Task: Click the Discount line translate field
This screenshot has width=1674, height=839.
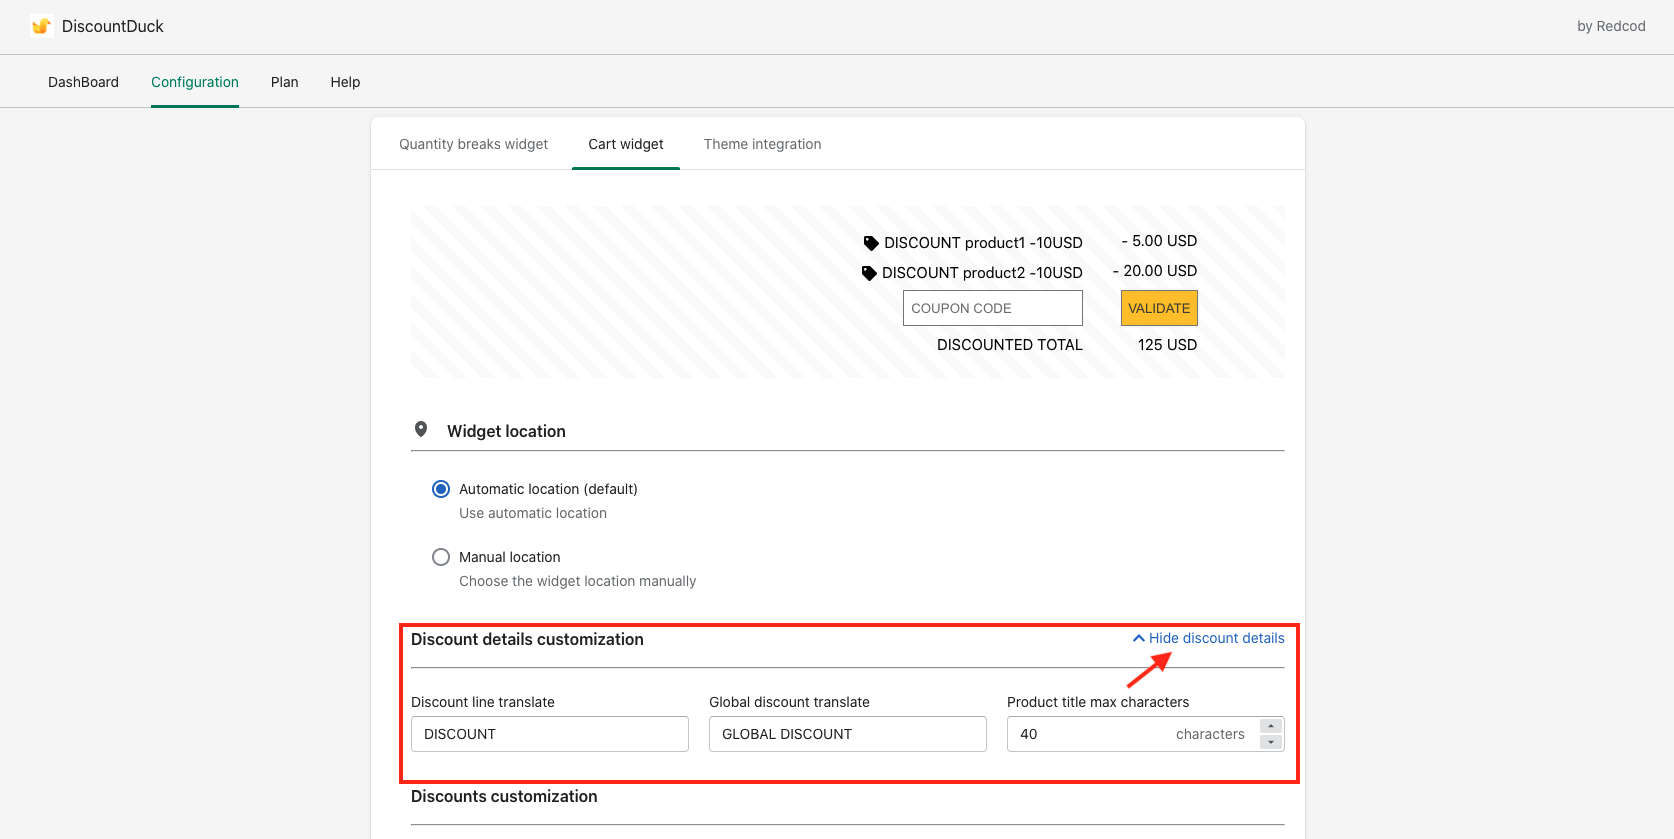Action: [549, 734]
